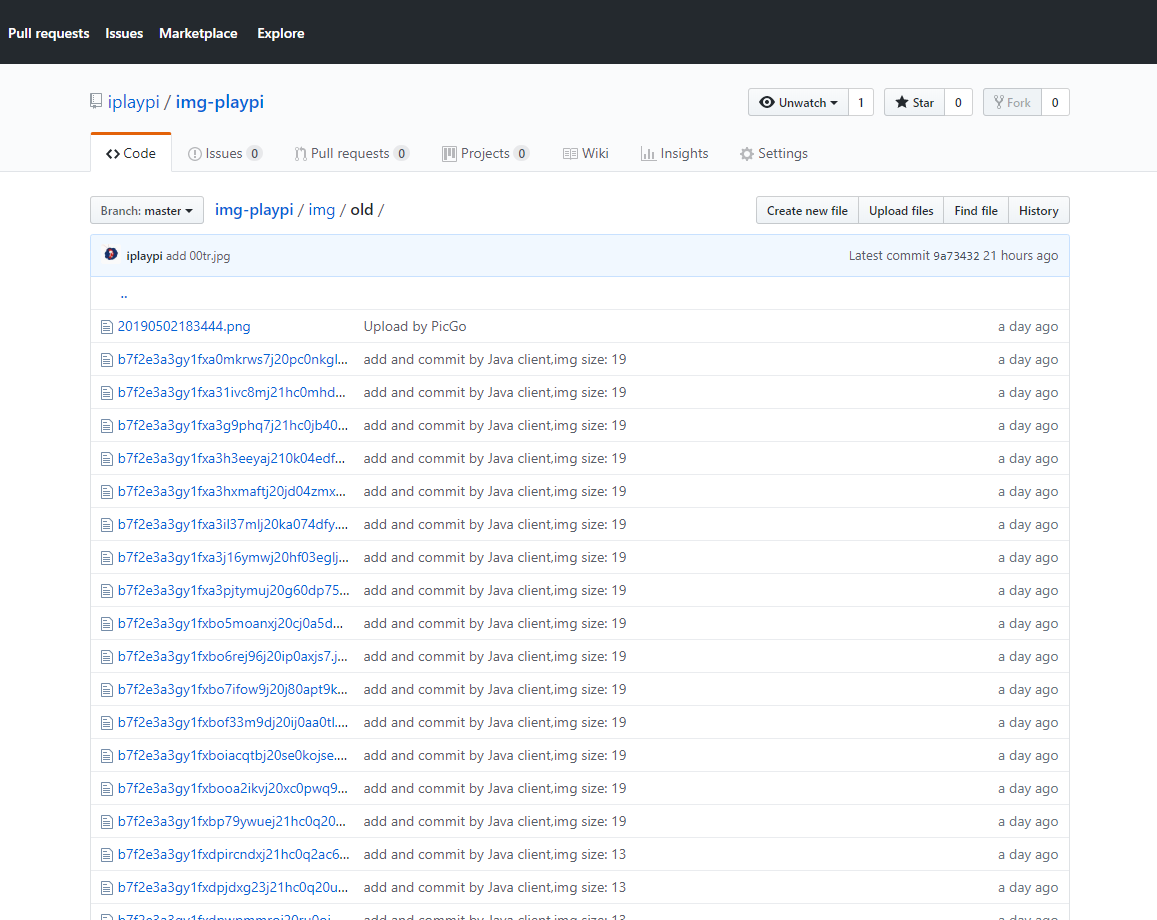Open the folder History button
1157x920 pixels.
tap(1038, 210)
